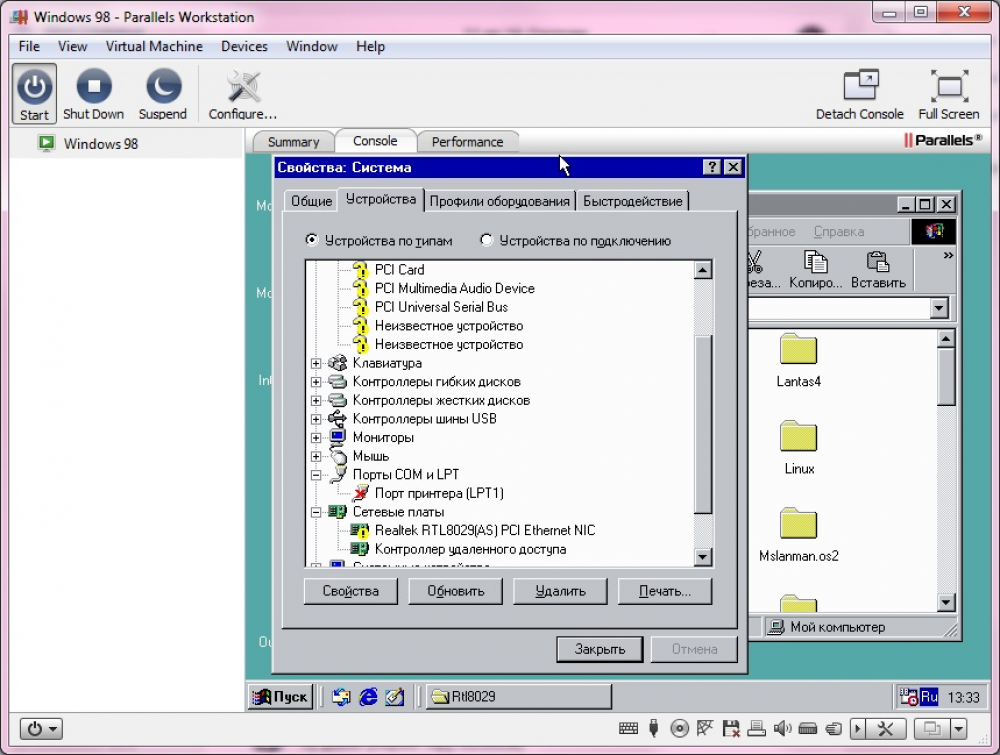Select Устройства по подключению radio button
The height and width of the screenshot is (755, 1000).
coord(486,240)
